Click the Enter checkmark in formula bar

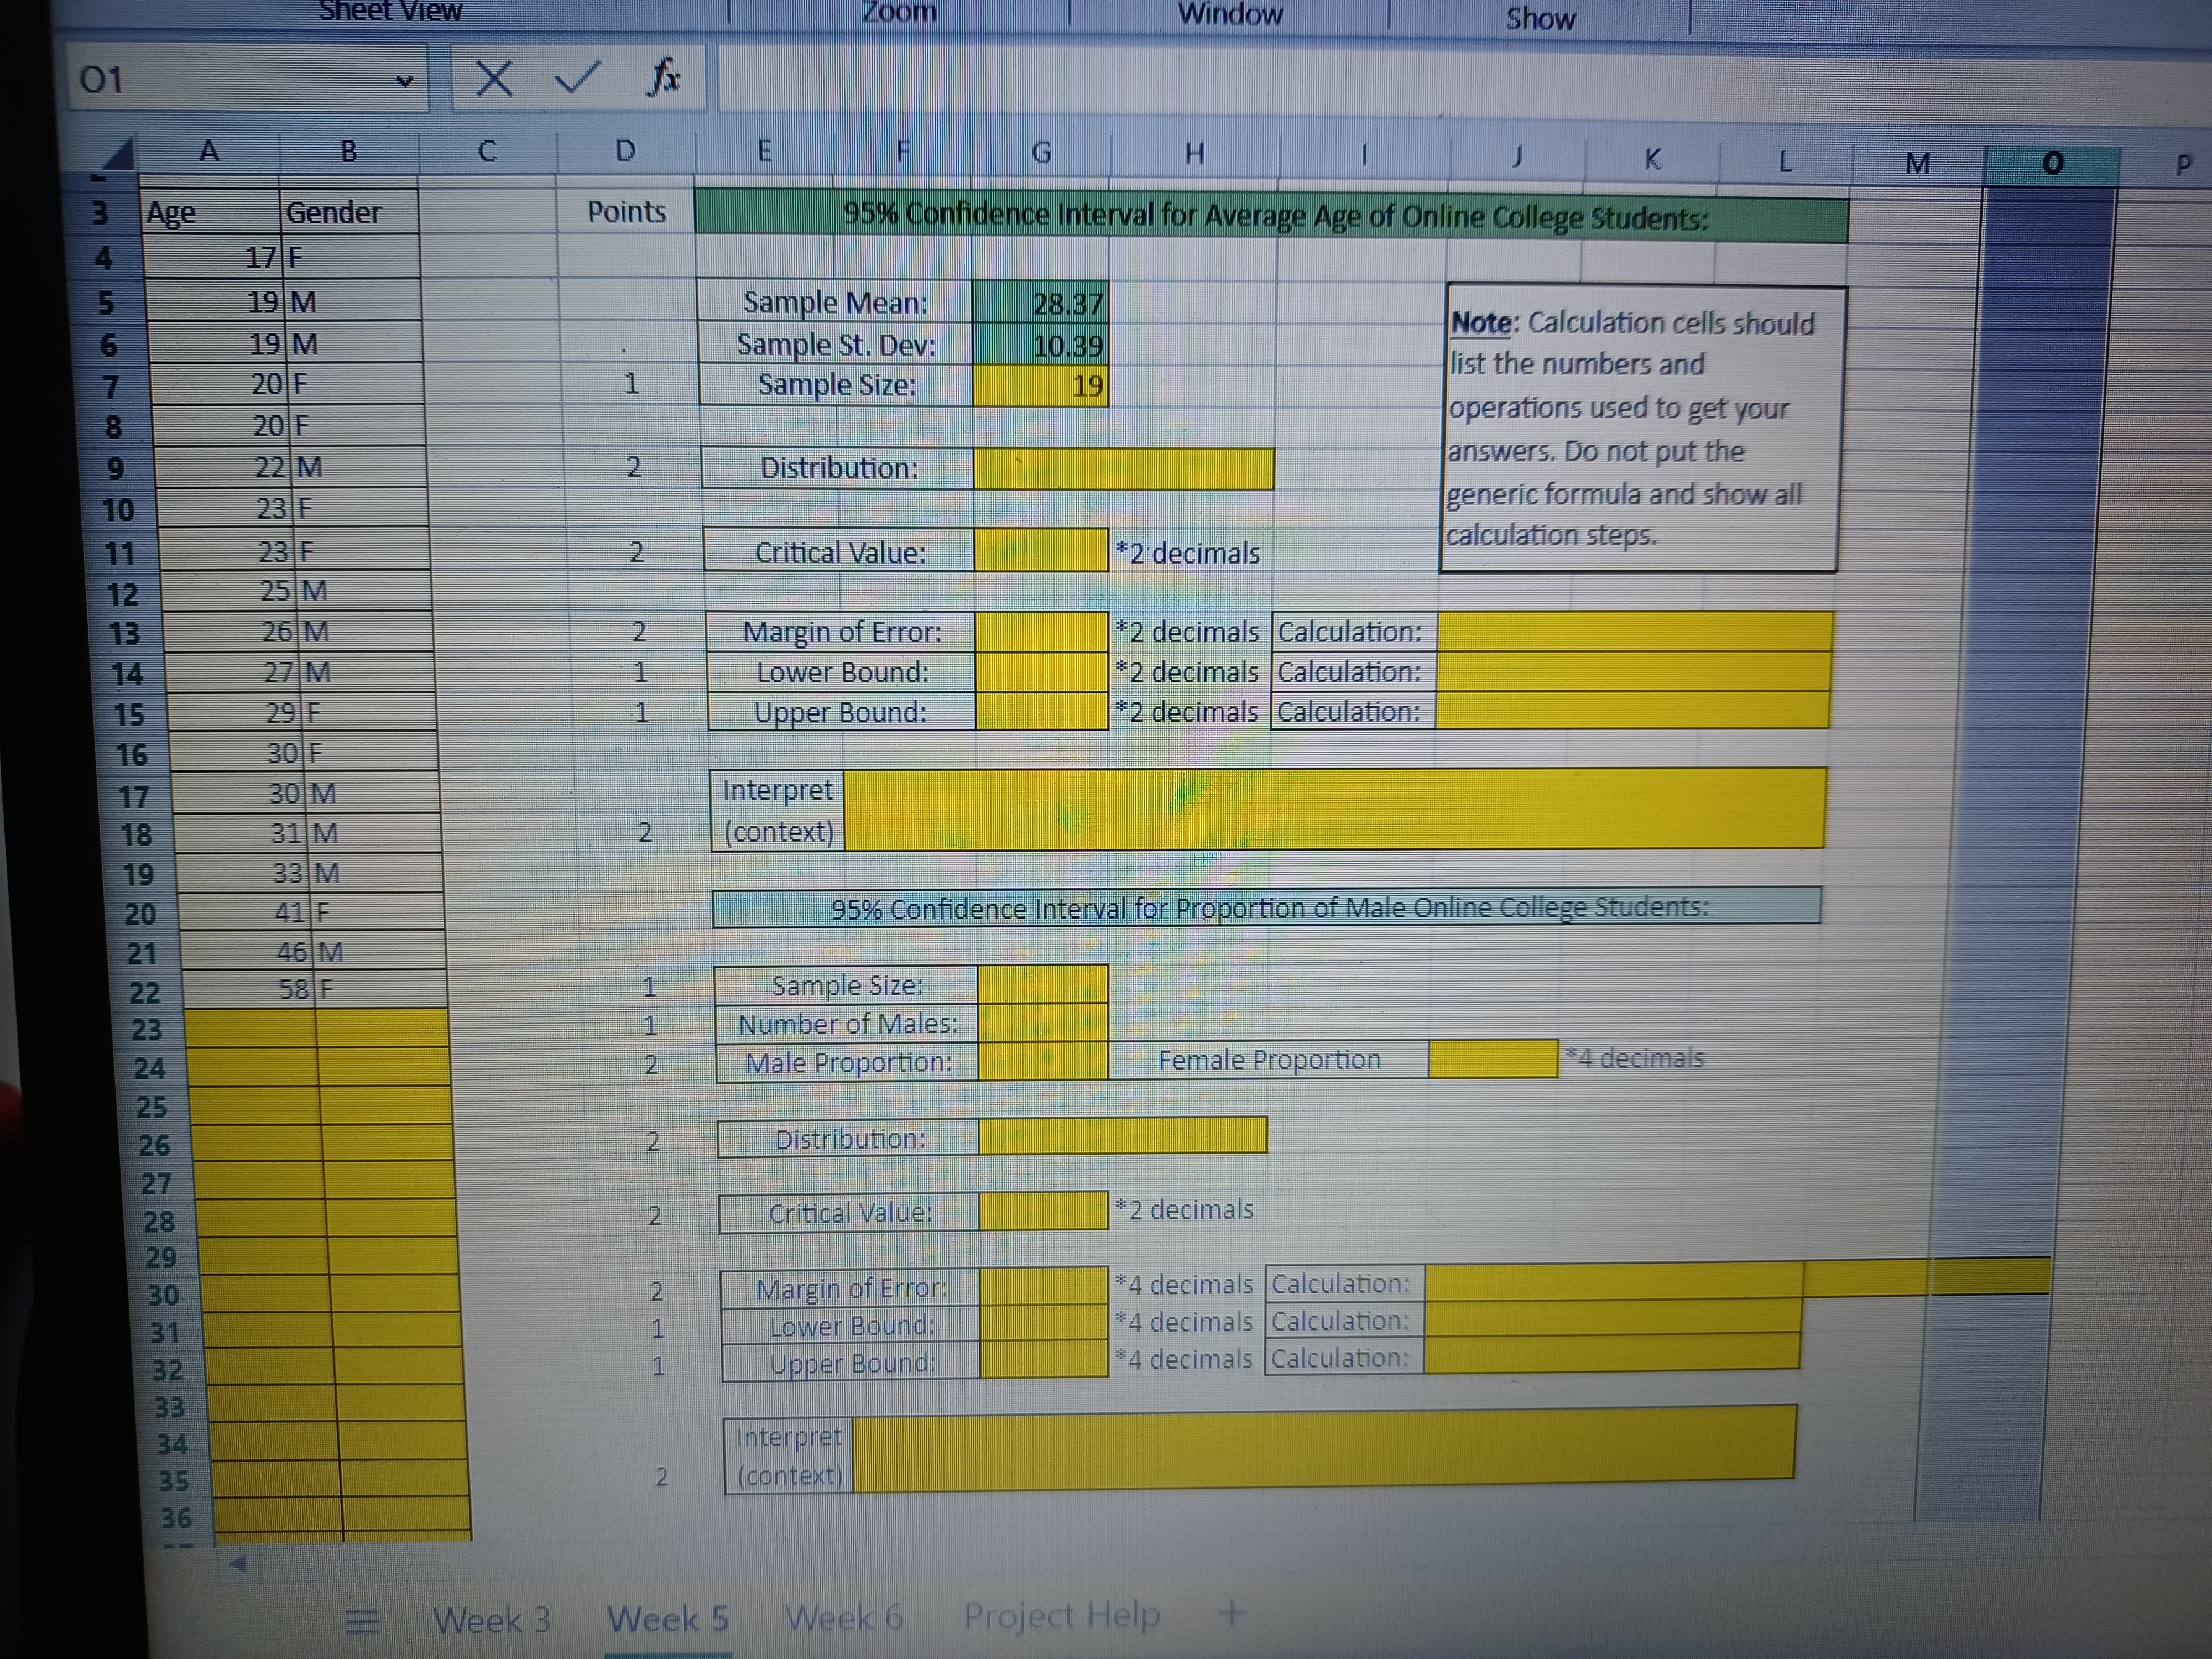[577, 77]
